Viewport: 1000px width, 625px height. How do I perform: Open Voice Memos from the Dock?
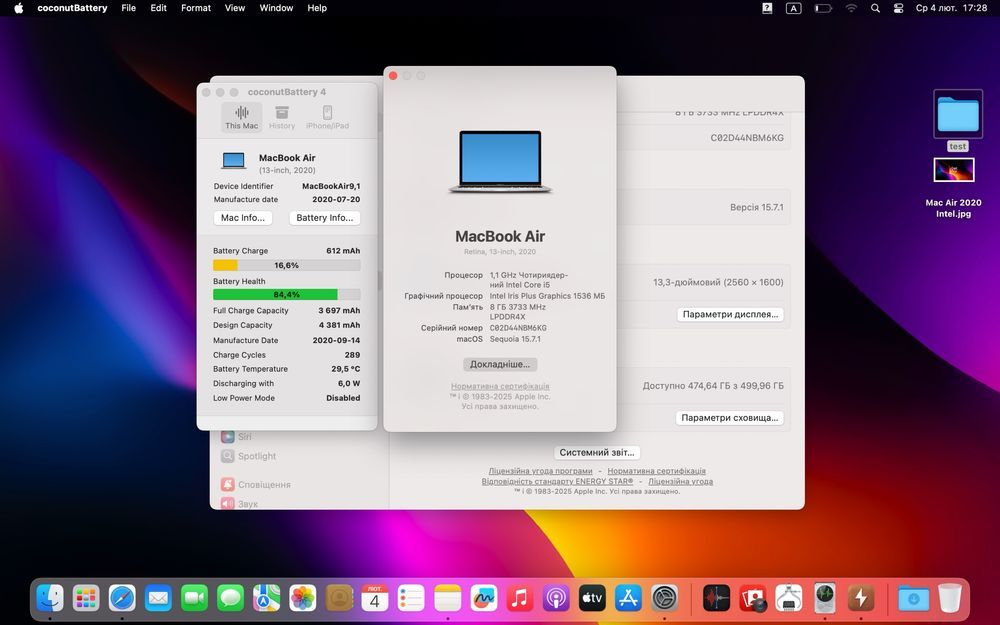click(716, 598)
